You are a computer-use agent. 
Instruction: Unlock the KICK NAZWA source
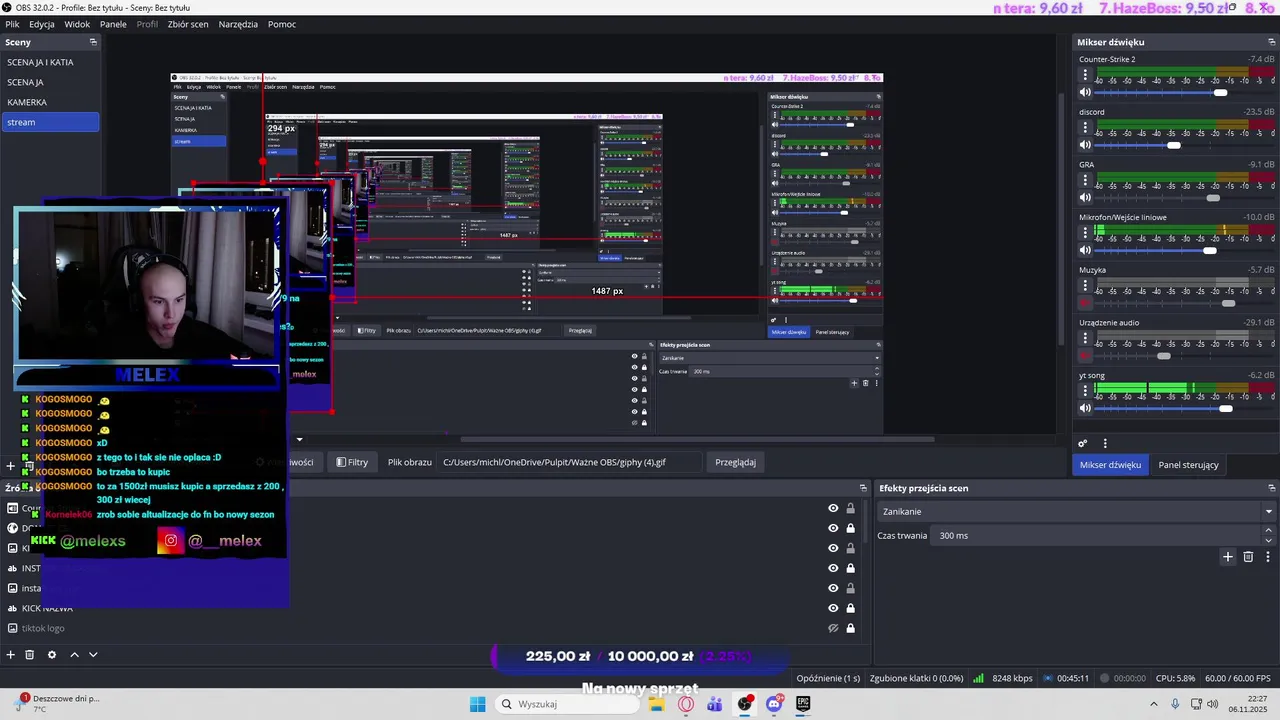pos(851,608)
